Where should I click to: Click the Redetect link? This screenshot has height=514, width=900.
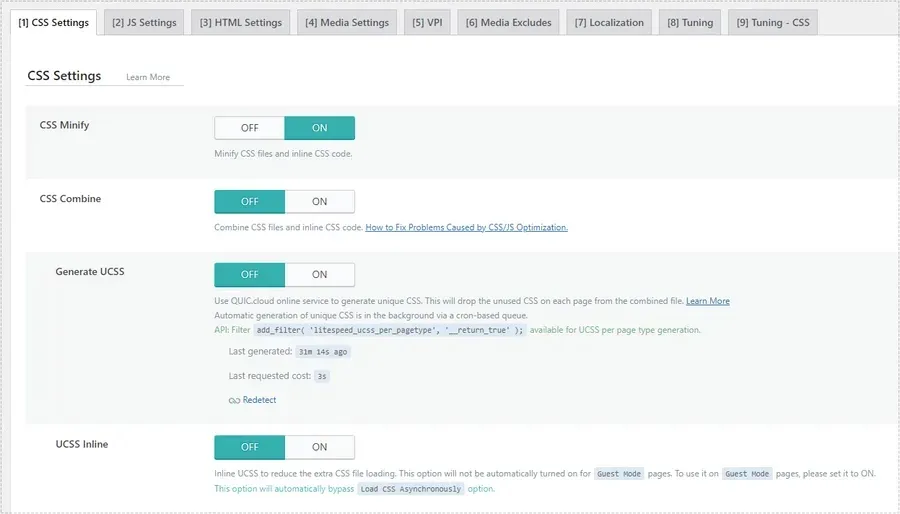pyautogui.click(x=259, y=400)
